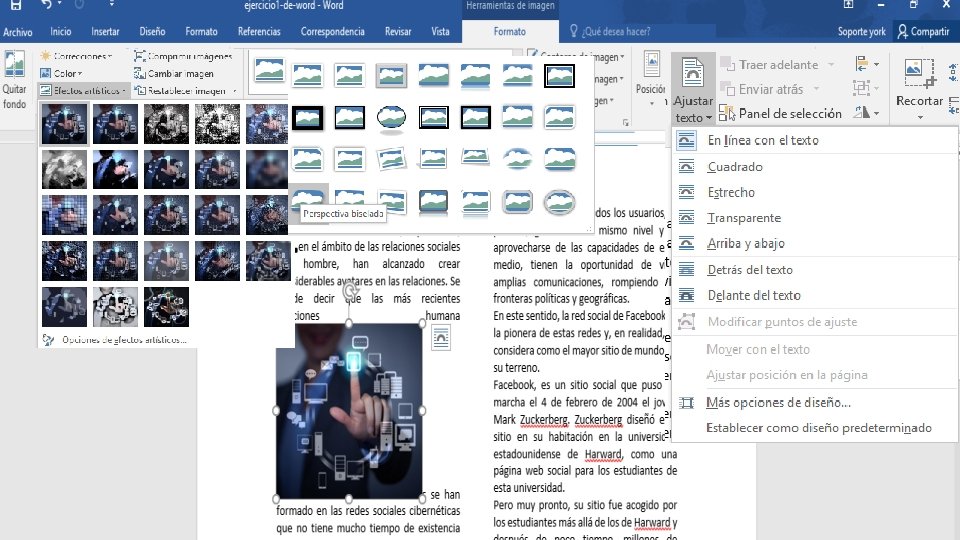Expand the Posición dropdown arrow
Image resolution: width=960 pixels, height=540 pixels.
coord(651,103)
